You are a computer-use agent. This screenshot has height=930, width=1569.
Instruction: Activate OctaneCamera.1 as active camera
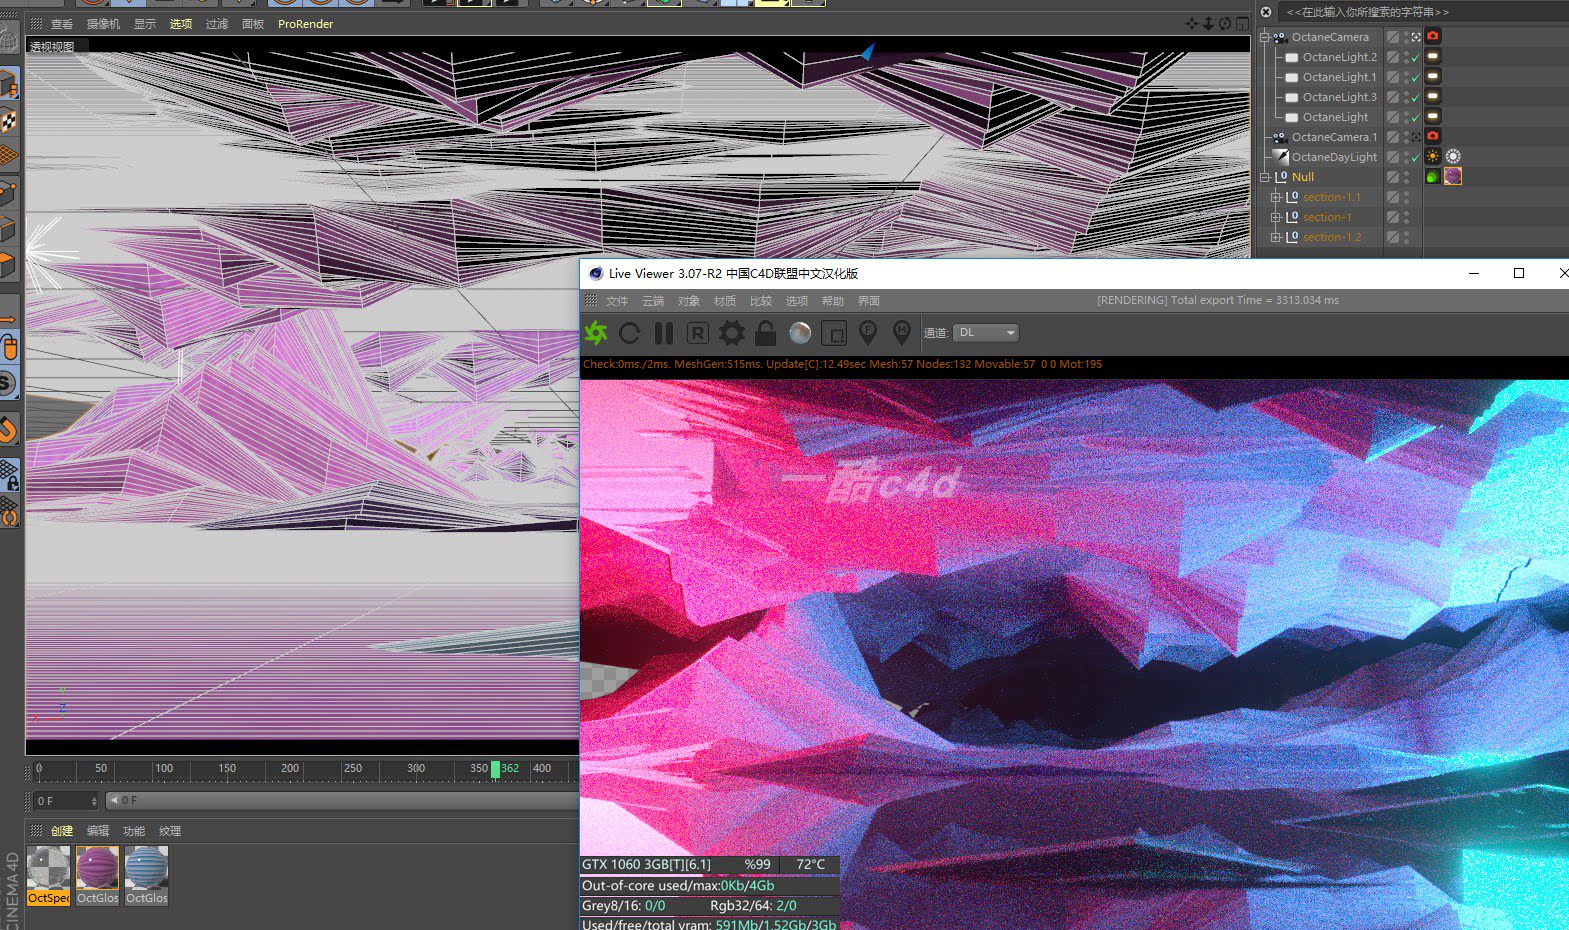point(1416,137)
